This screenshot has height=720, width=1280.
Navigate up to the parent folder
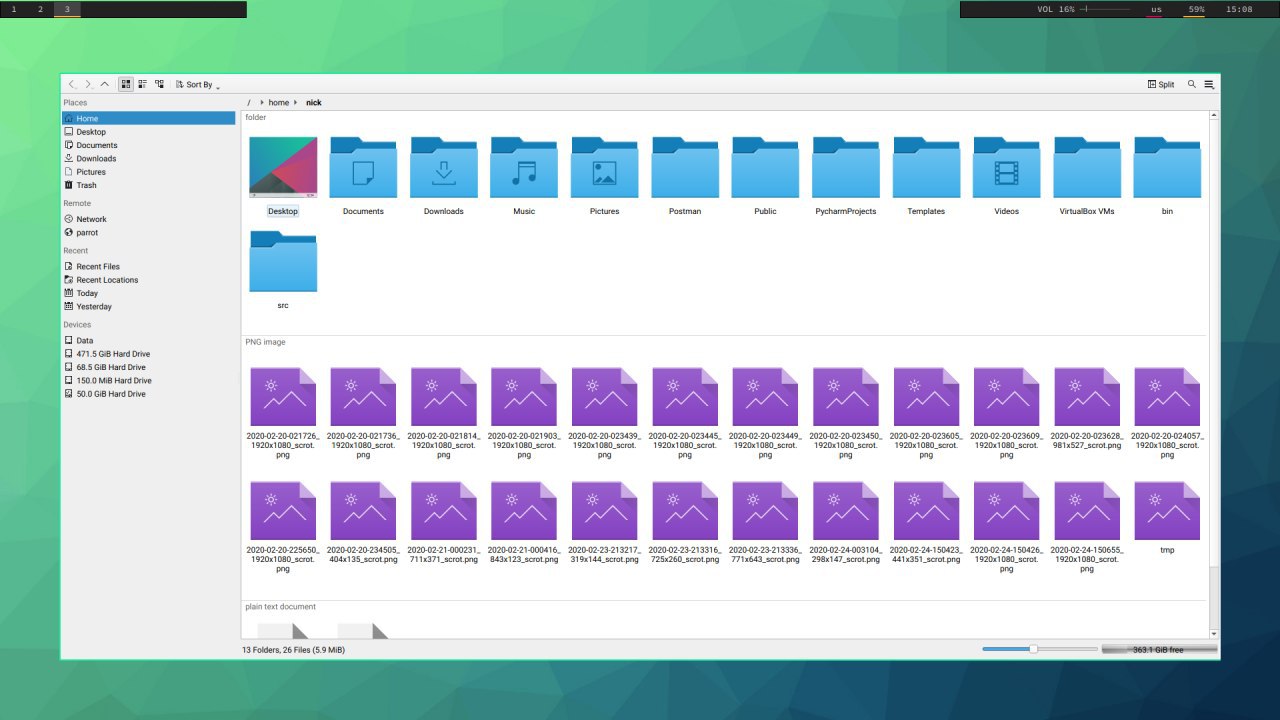[x=104, y=85]
